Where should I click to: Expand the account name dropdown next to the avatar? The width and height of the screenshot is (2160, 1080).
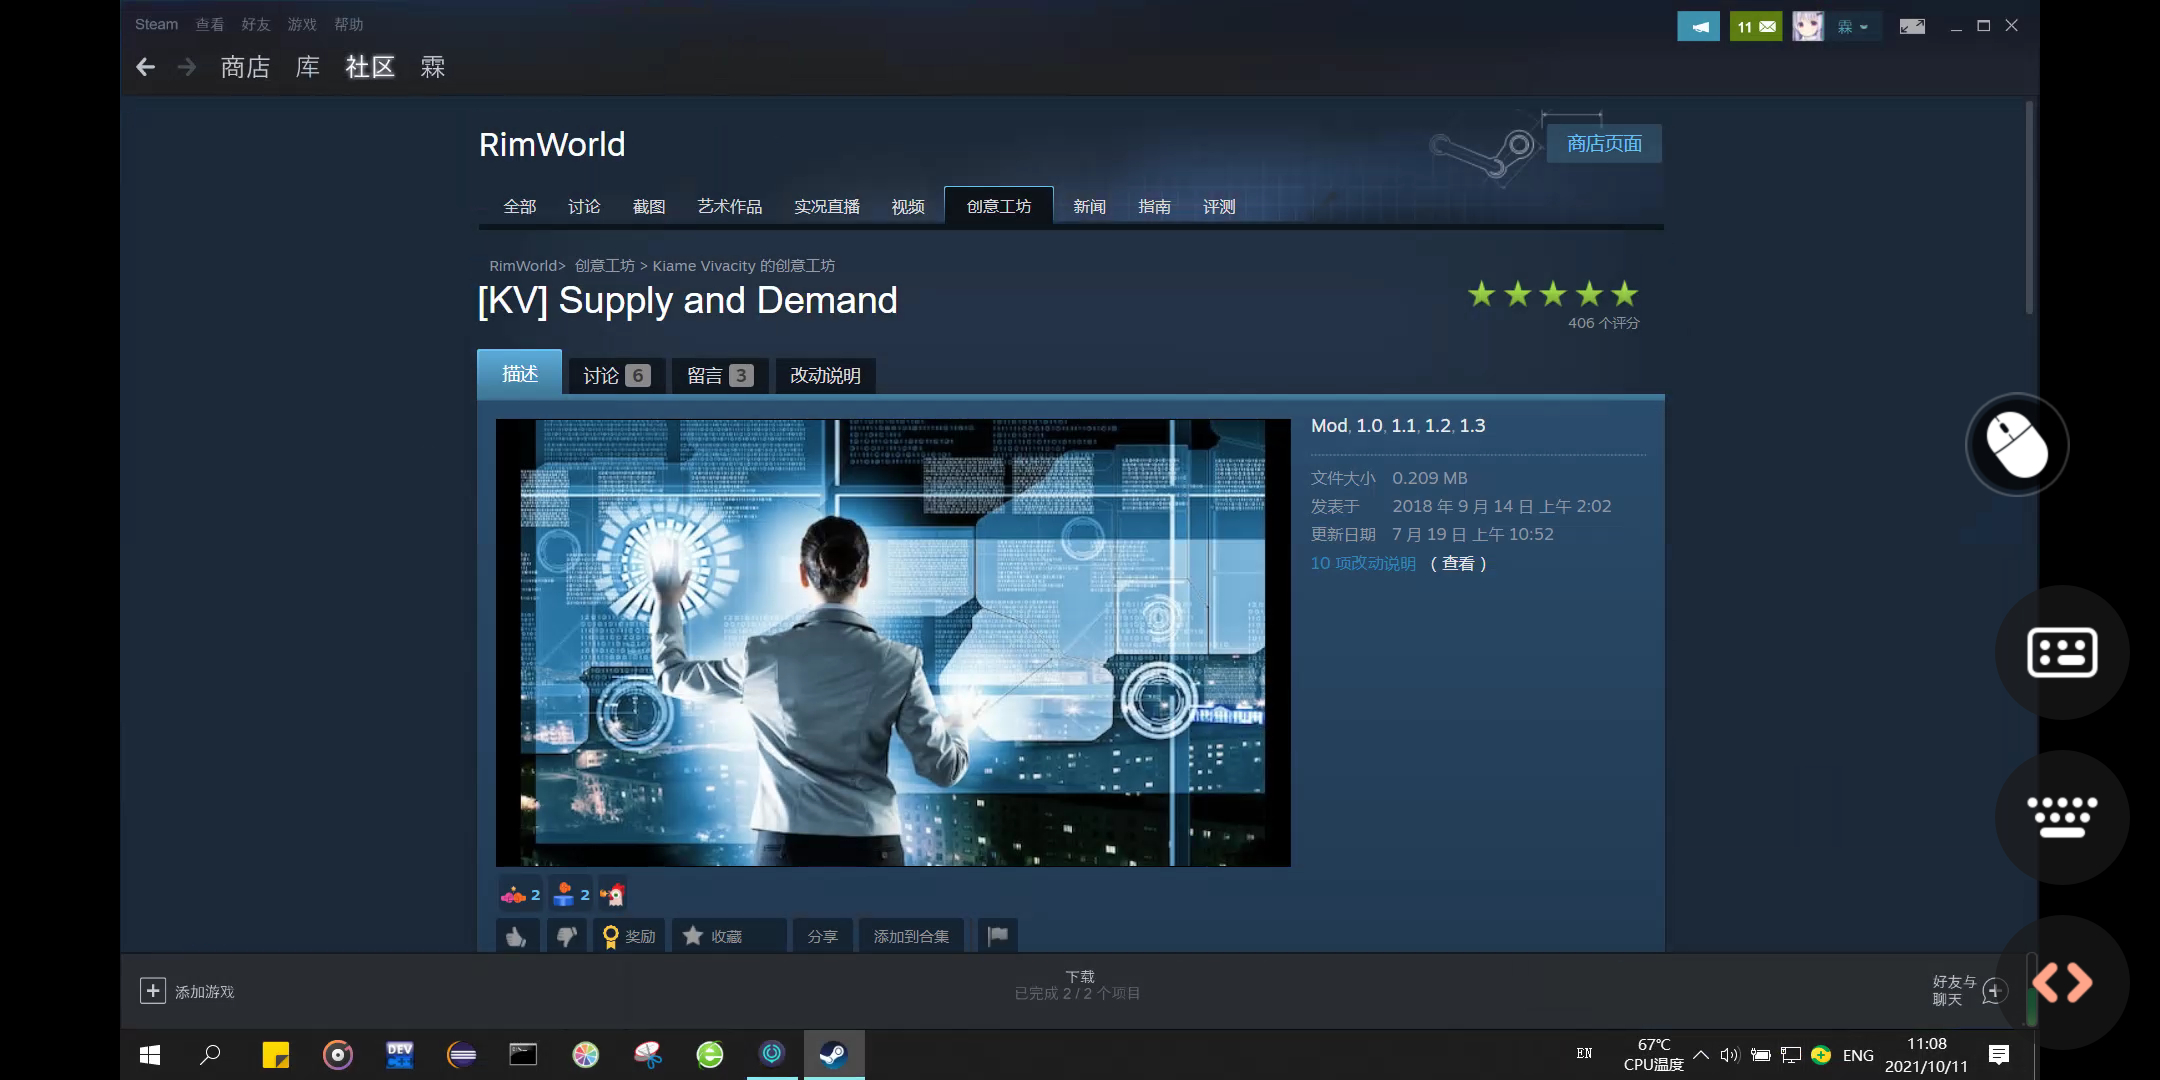(x=1853, y=27)
